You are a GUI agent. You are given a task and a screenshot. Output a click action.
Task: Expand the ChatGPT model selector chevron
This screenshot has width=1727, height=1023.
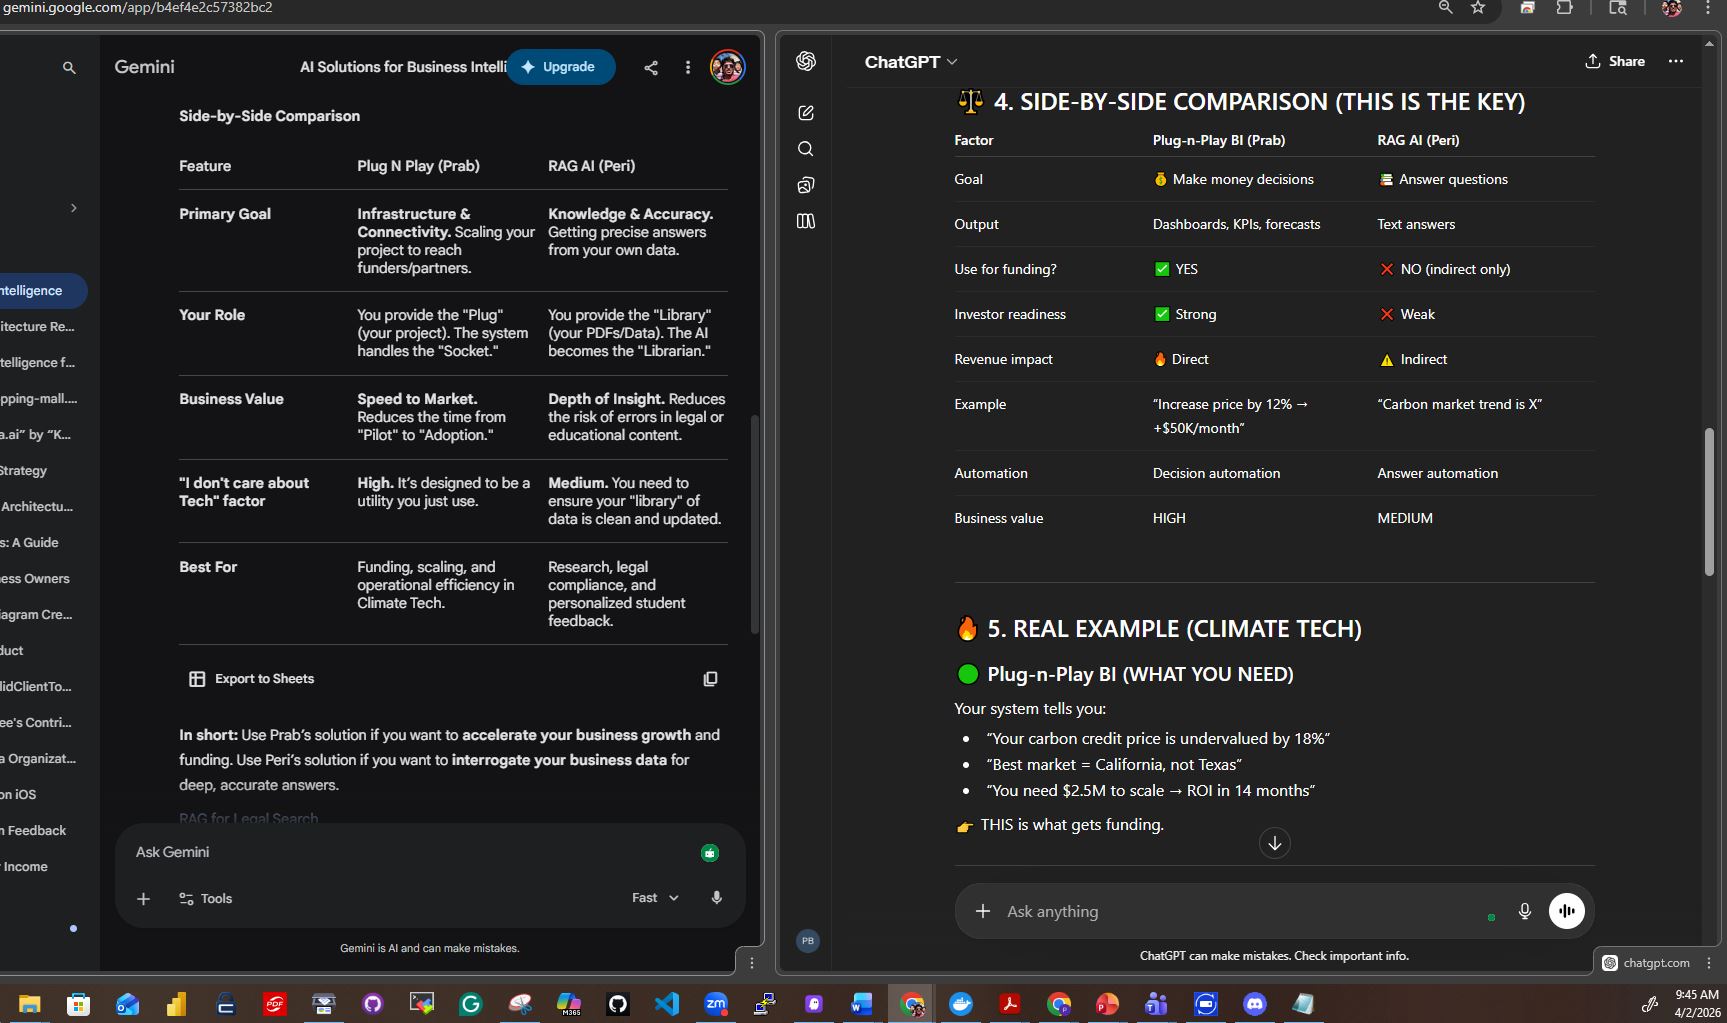click(x=954, y=61)
